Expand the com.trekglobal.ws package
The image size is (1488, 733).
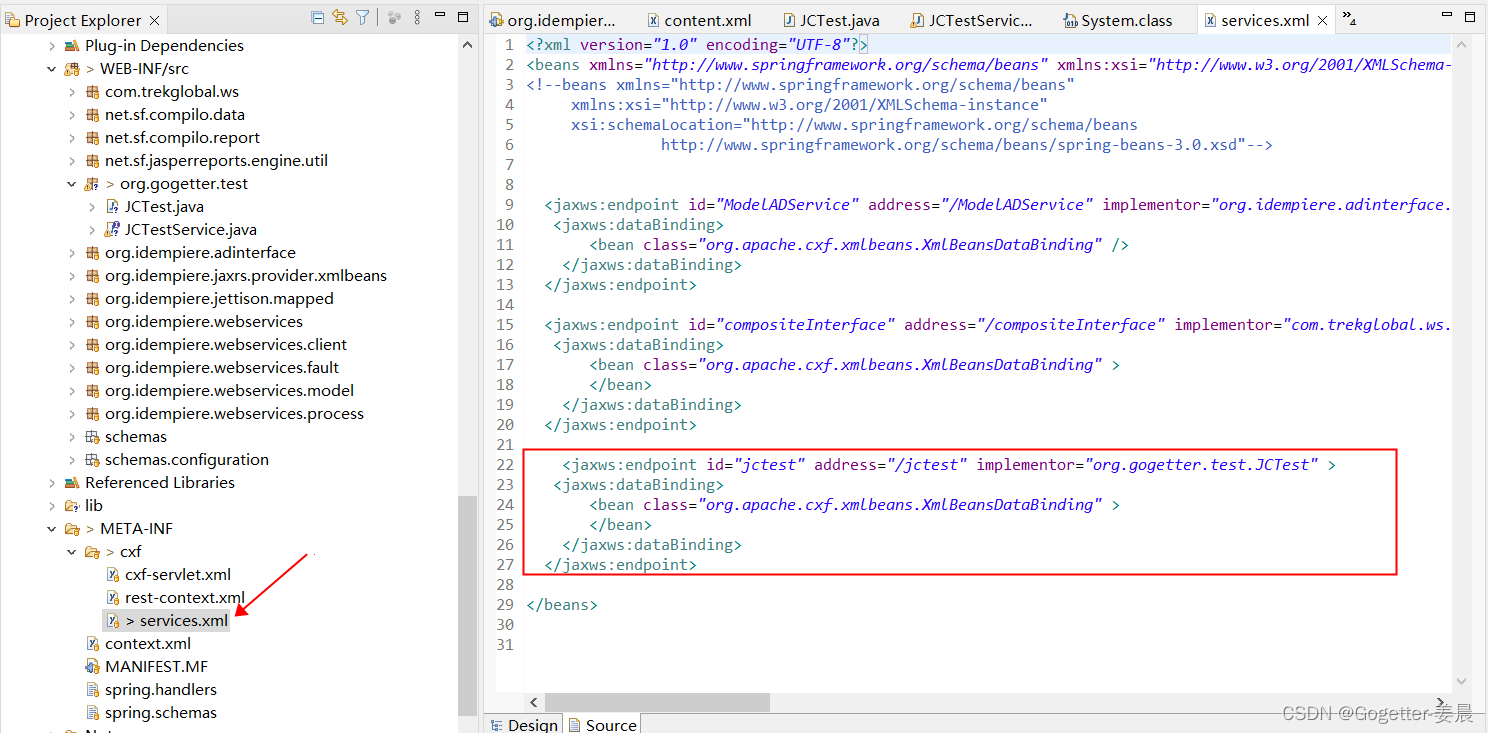tap(70, 91)
